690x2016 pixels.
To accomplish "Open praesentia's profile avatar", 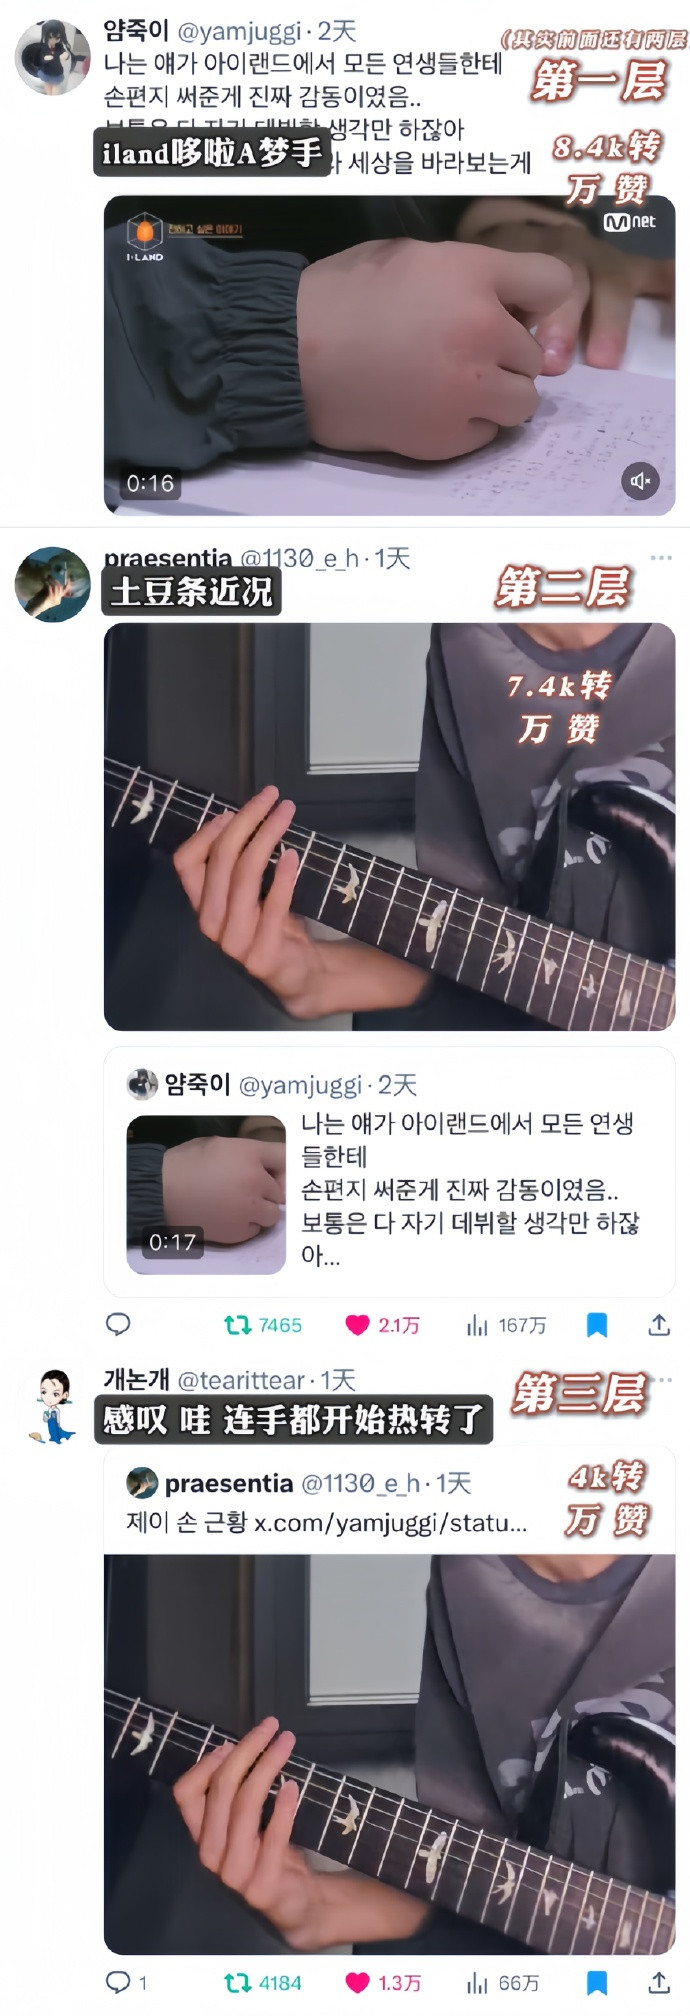I will (x=53, y=584).
